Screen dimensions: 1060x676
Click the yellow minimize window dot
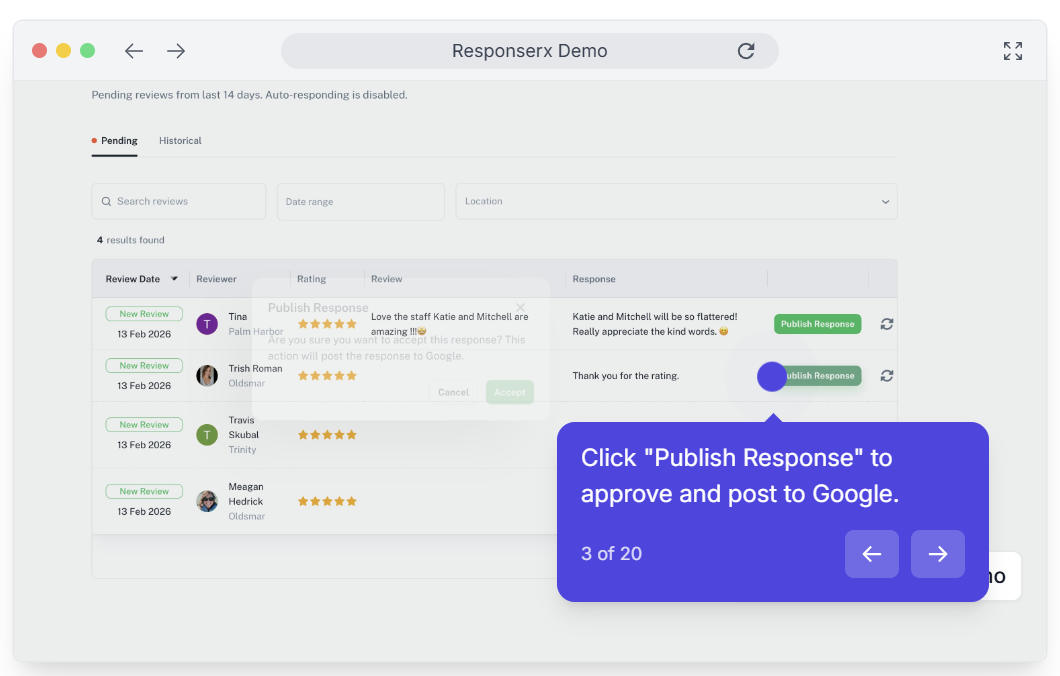(x=64, y=51)
